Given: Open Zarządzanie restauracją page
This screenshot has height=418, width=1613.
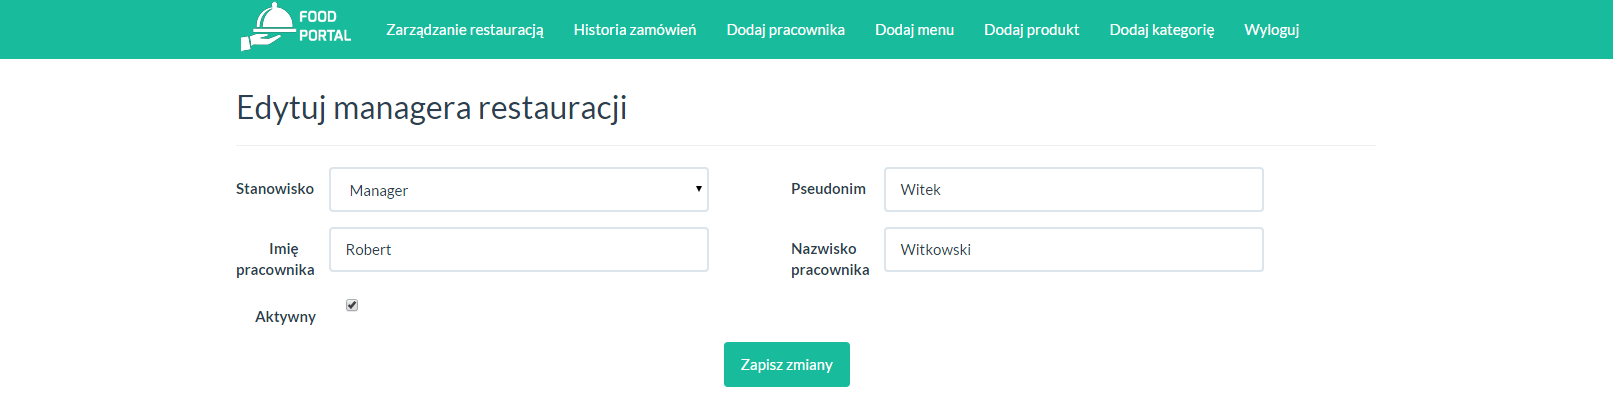Looking at the screenshot, I should coord(465,30).
